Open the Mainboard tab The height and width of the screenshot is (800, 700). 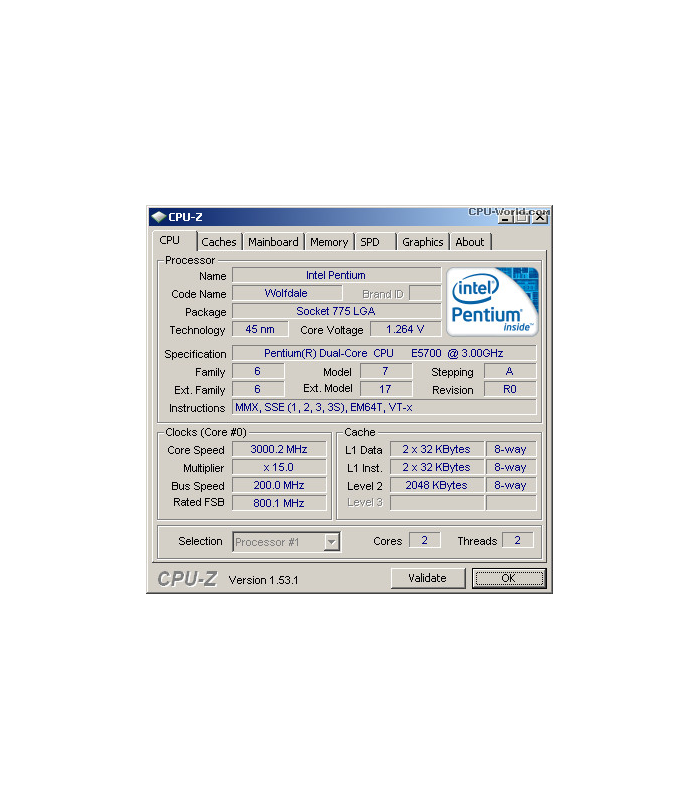pos(273,242)
